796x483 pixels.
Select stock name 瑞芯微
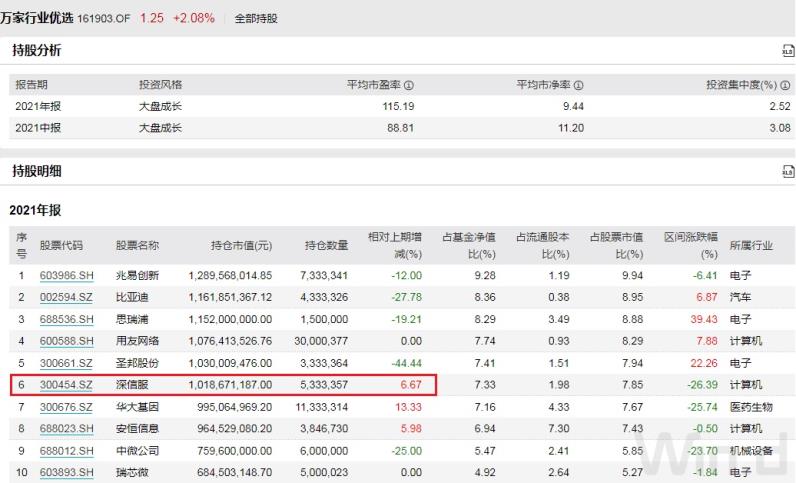point(132,472)
